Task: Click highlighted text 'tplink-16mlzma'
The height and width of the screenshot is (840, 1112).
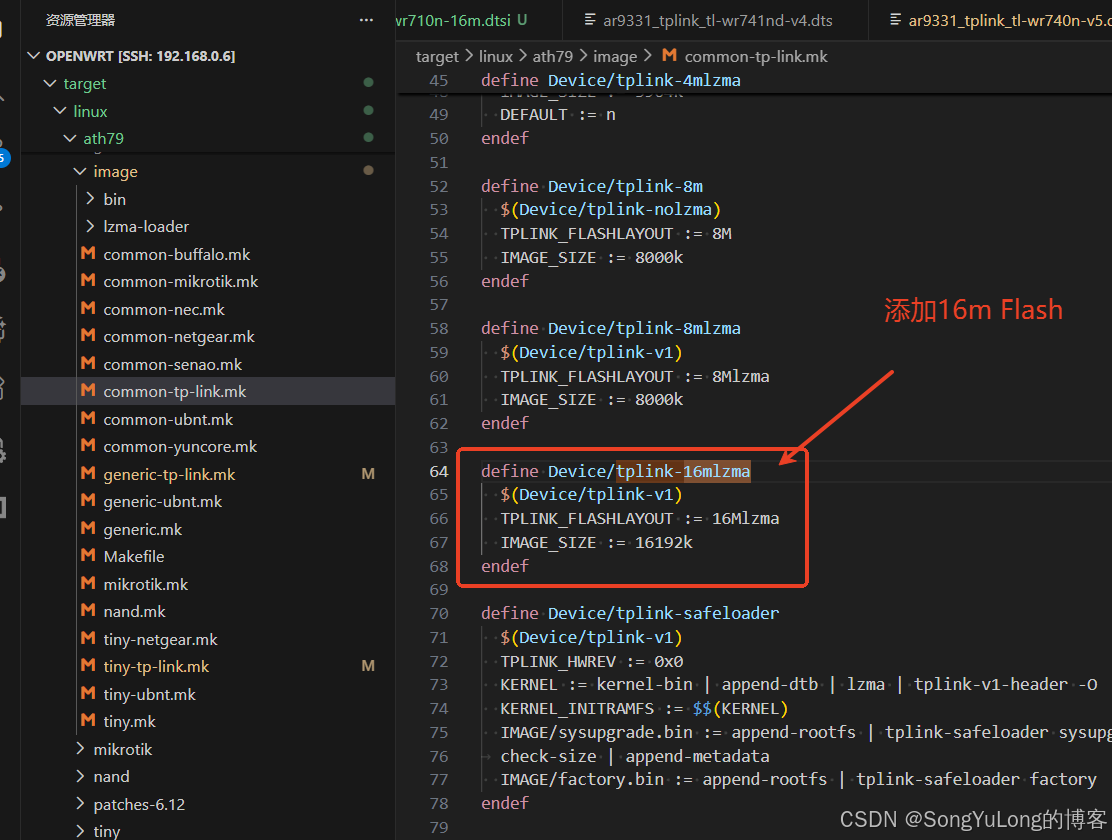Action: point(683,471)
